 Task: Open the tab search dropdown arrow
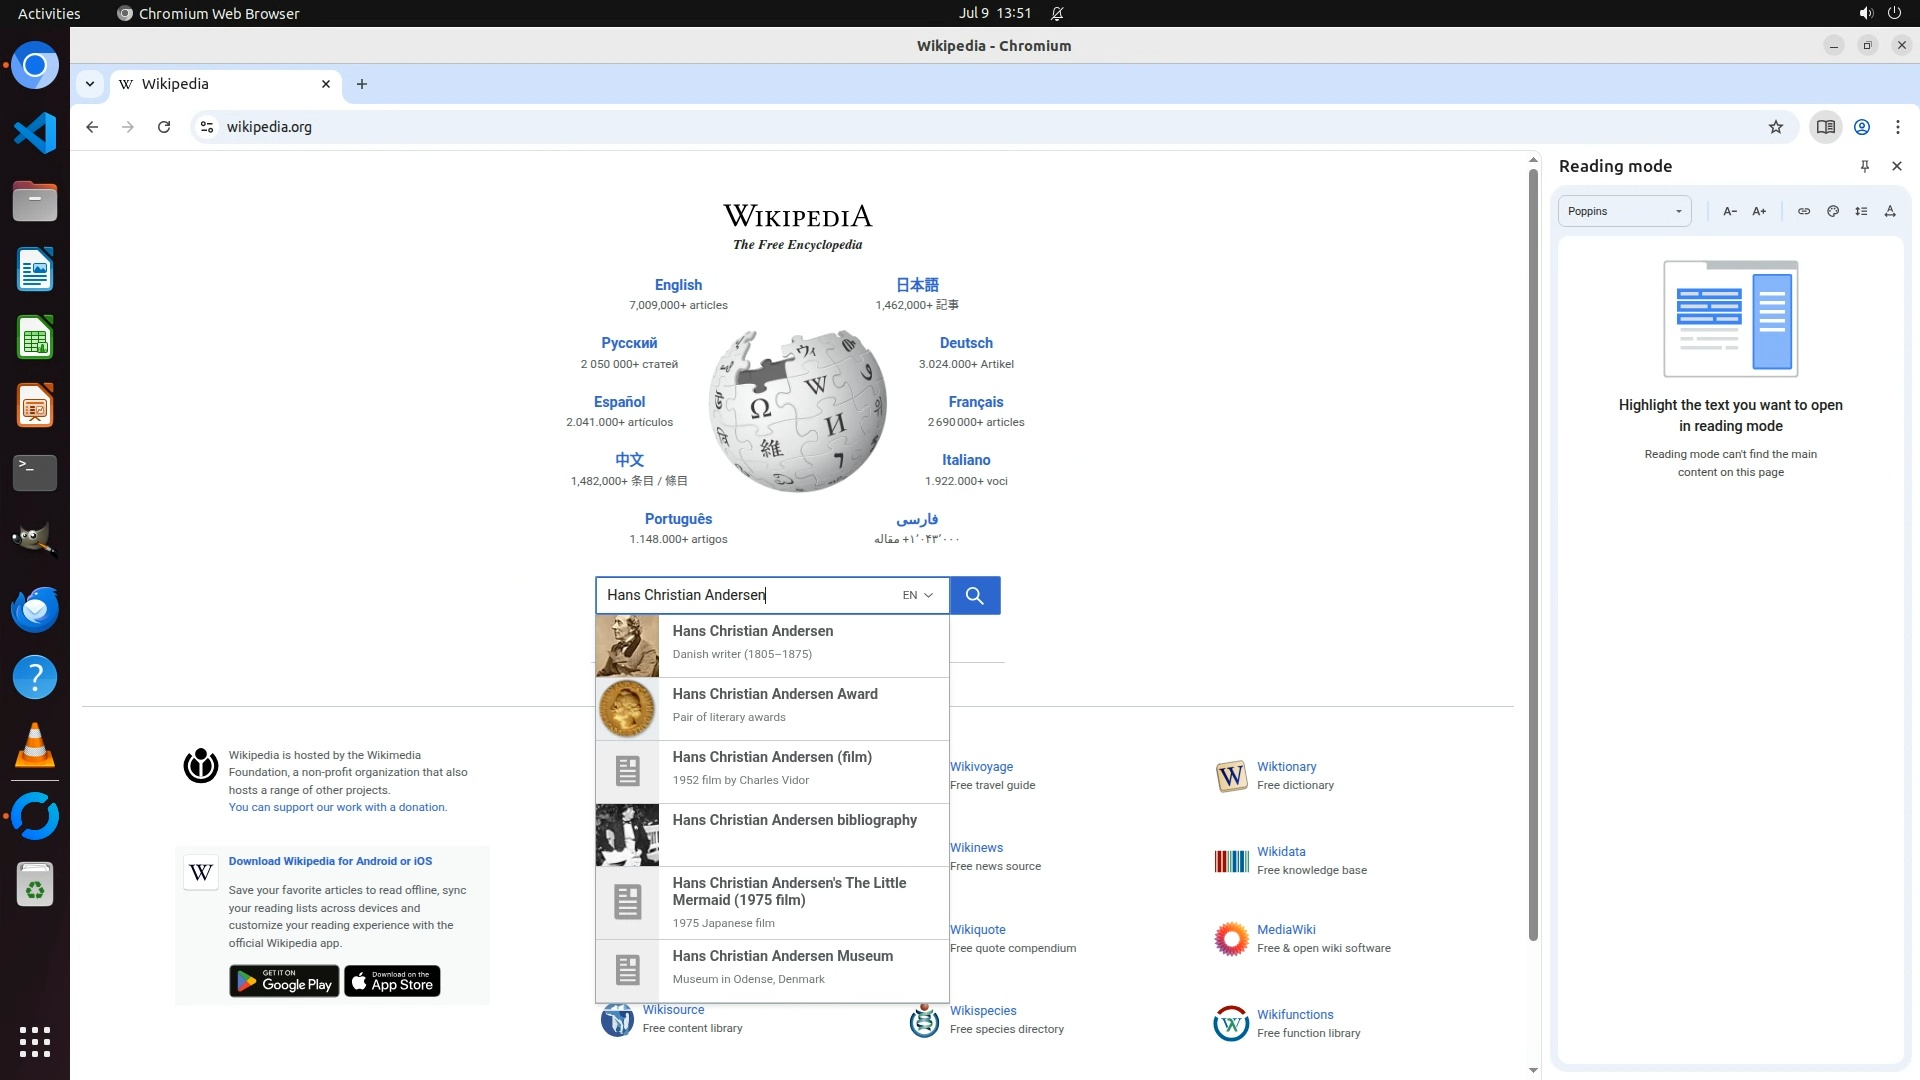point(90,84)
